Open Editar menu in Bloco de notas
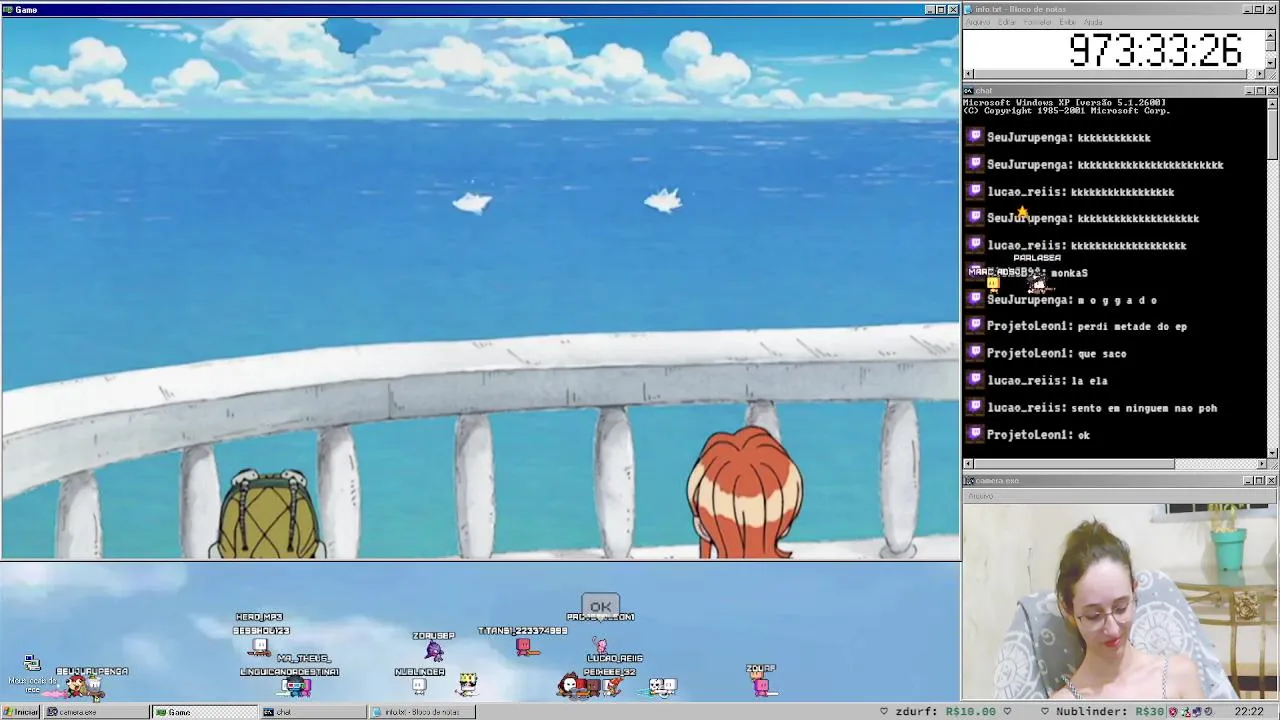Viewport: 1280px width, 720px height. pos(1006,22)
